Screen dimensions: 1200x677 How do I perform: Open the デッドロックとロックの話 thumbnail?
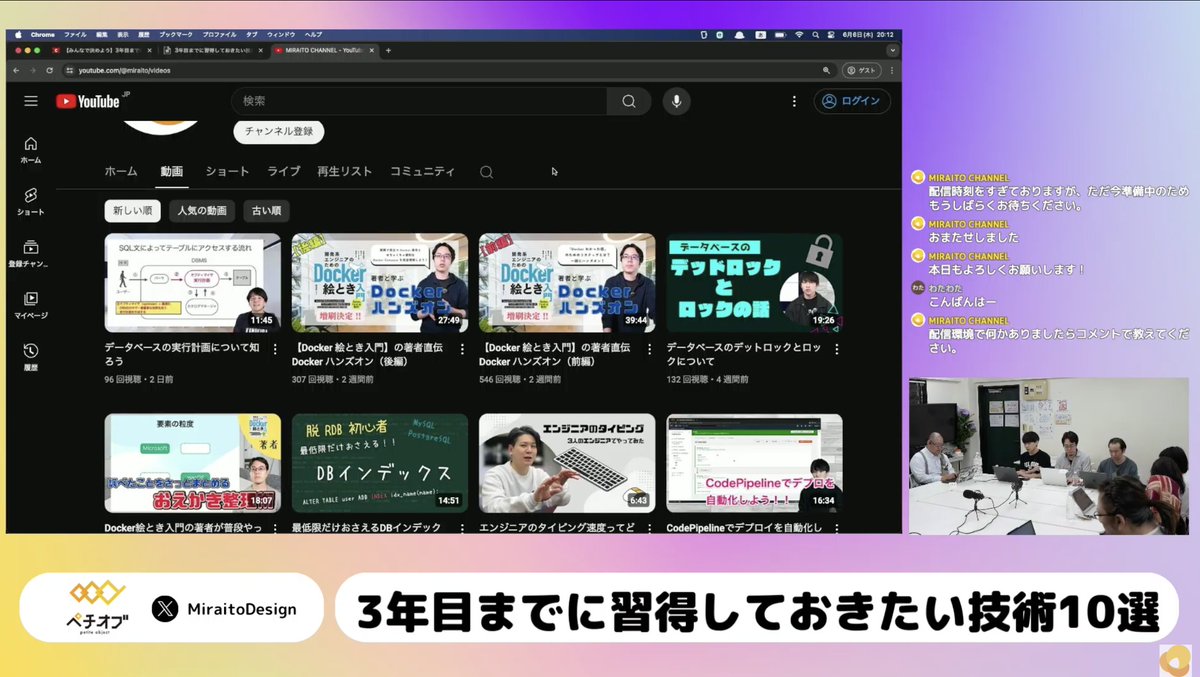[x=754, y=283]
